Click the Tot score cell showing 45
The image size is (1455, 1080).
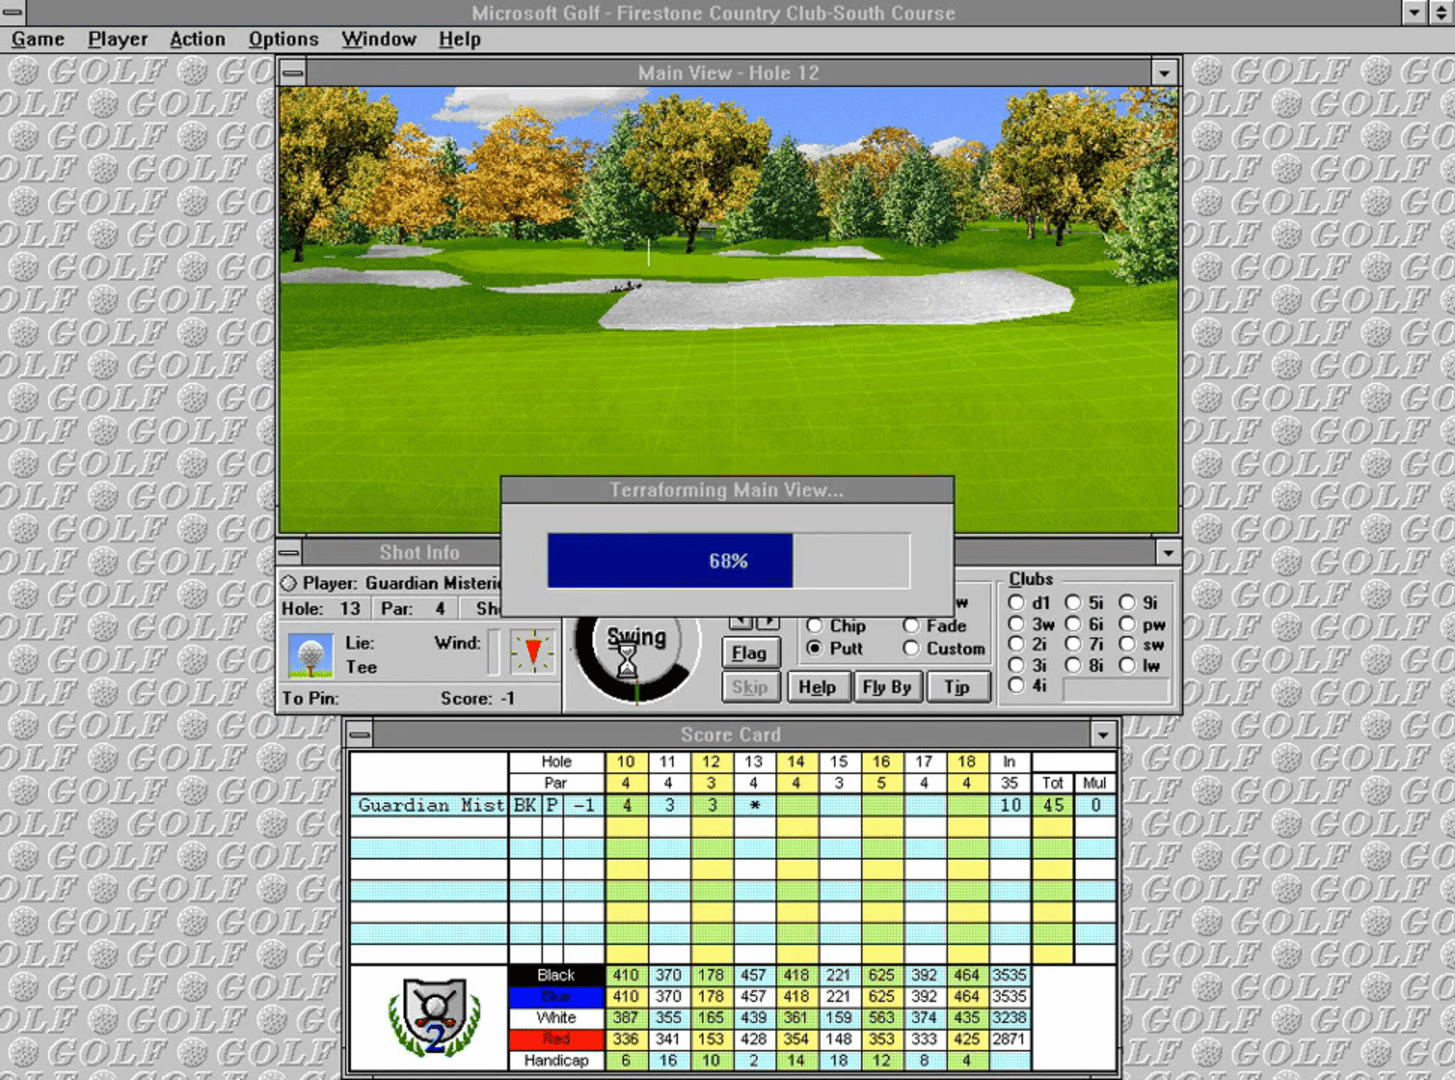[x=1053, y=805]
